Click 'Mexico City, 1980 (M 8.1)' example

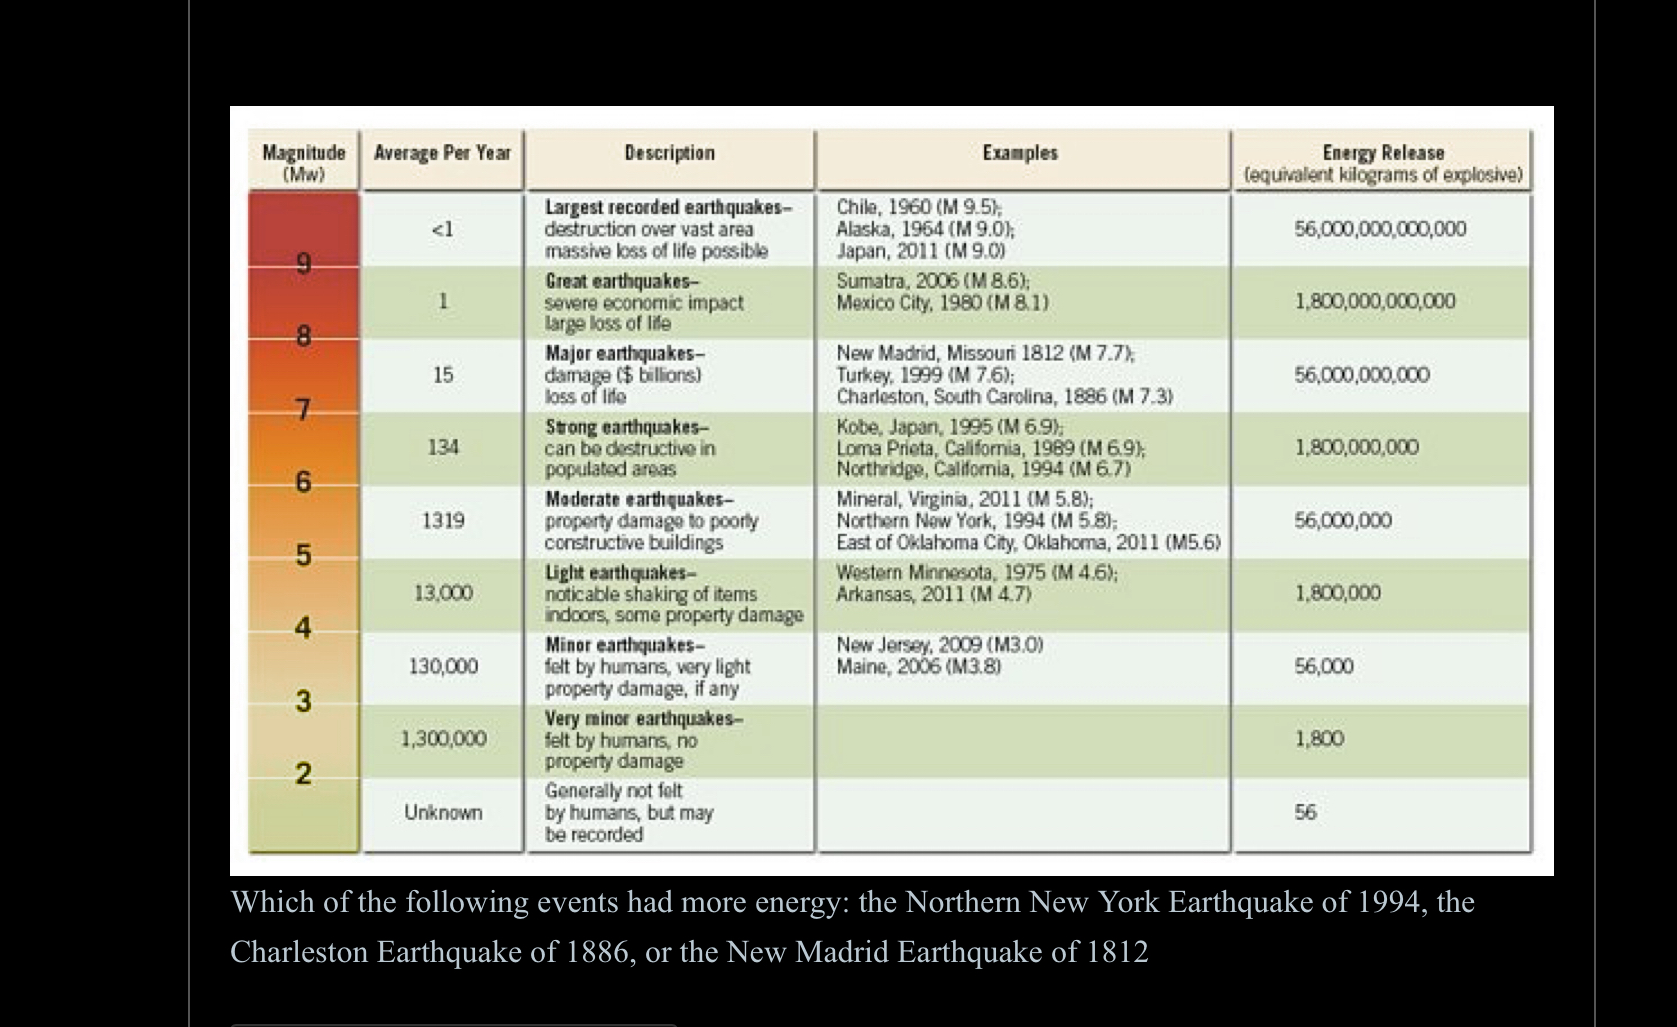point(942,302)
